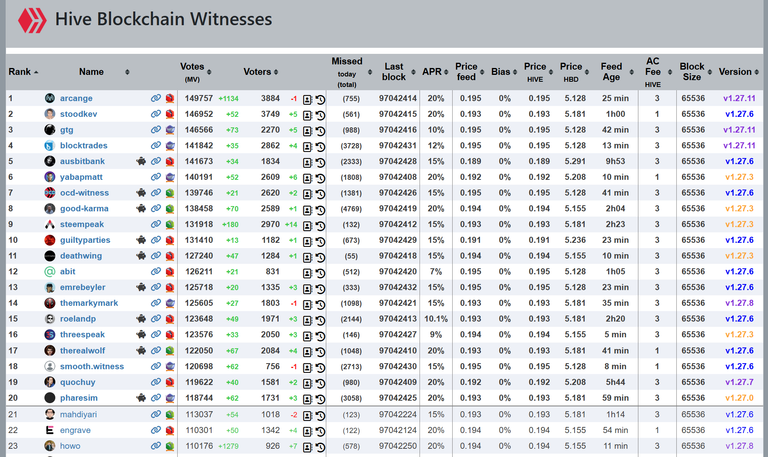This screenshot has width=768, height=457.
Task: Sort table by Bias column header
Action: (504, 72)
